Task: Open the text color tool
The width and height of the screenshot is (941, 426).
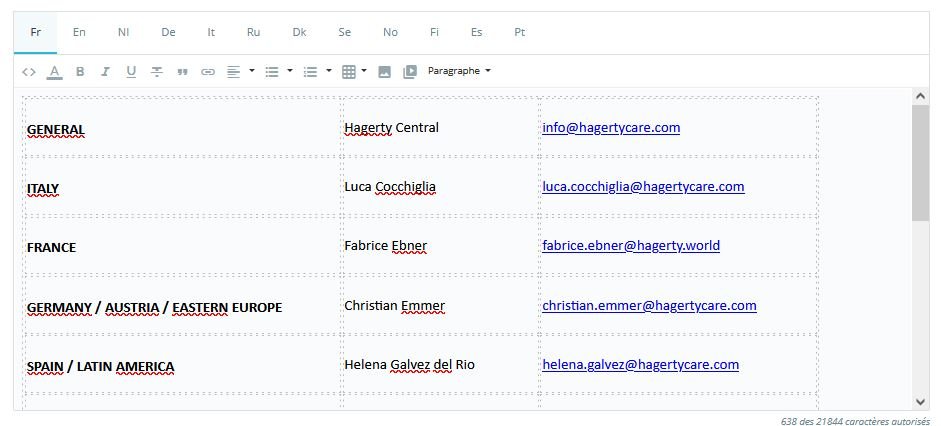Action: pos(55,72)
